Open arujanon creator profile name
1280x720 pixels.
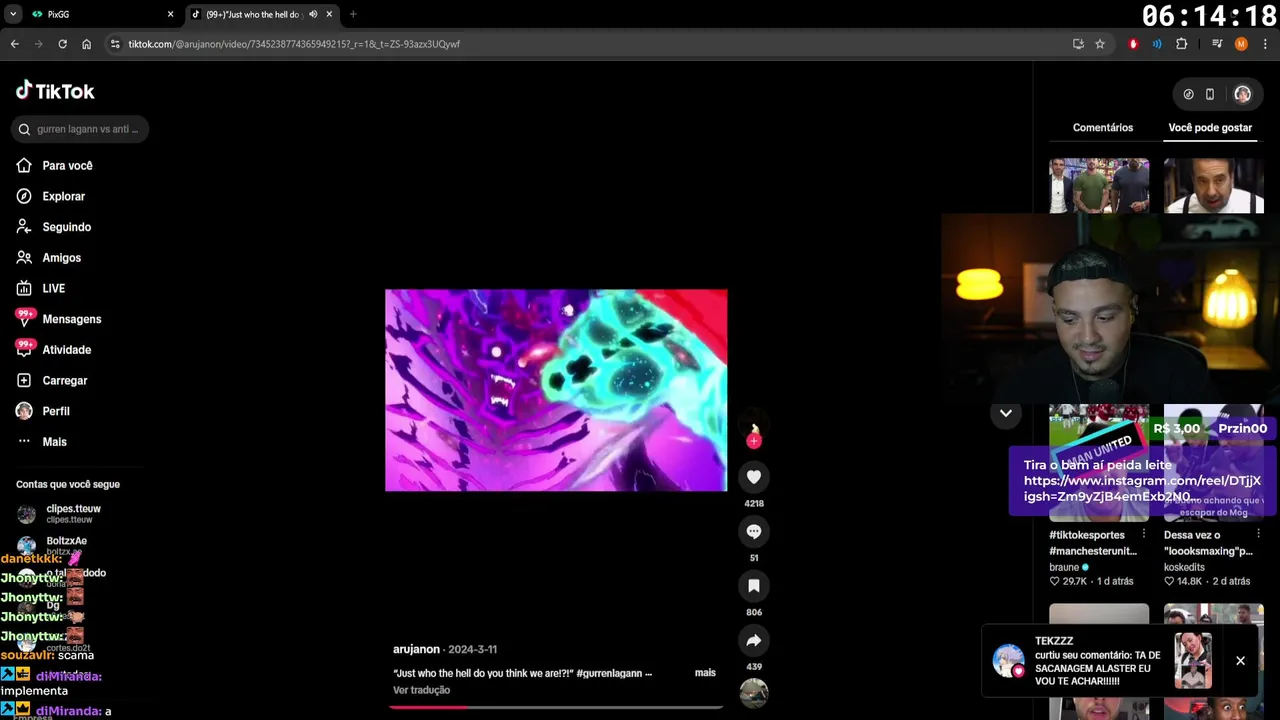(x=416, y=649)
